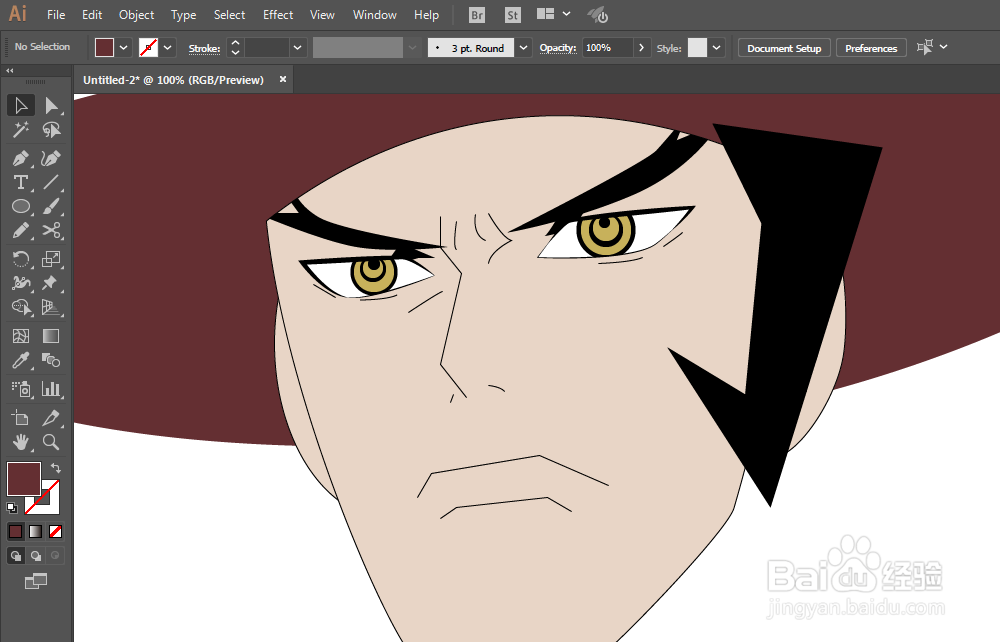Expand the align options dropdown arrow
The width and height of the screenshot is (1000, 642).
[944, 47]
